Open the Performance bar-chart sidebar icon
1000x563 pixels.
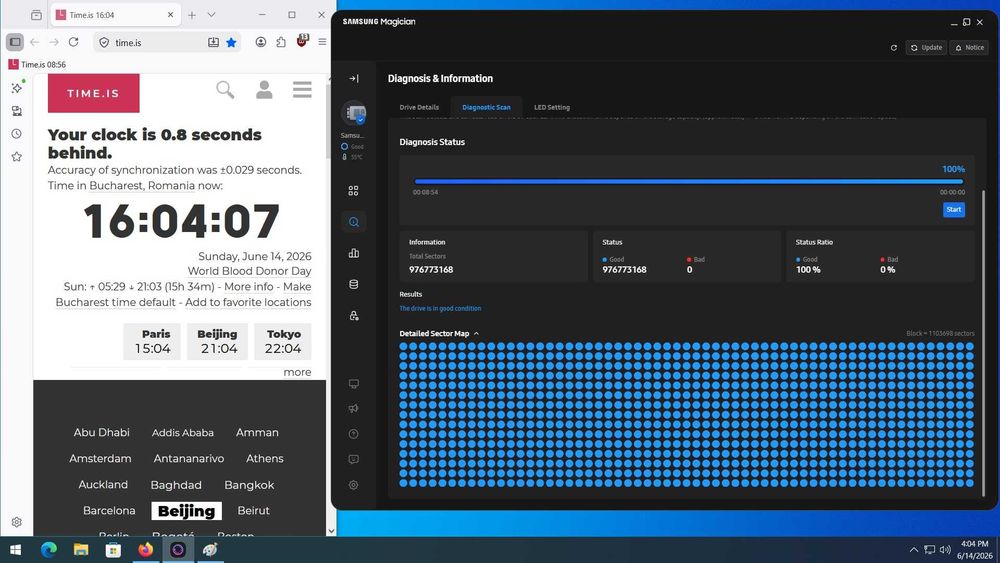click(x=353, y=253)
